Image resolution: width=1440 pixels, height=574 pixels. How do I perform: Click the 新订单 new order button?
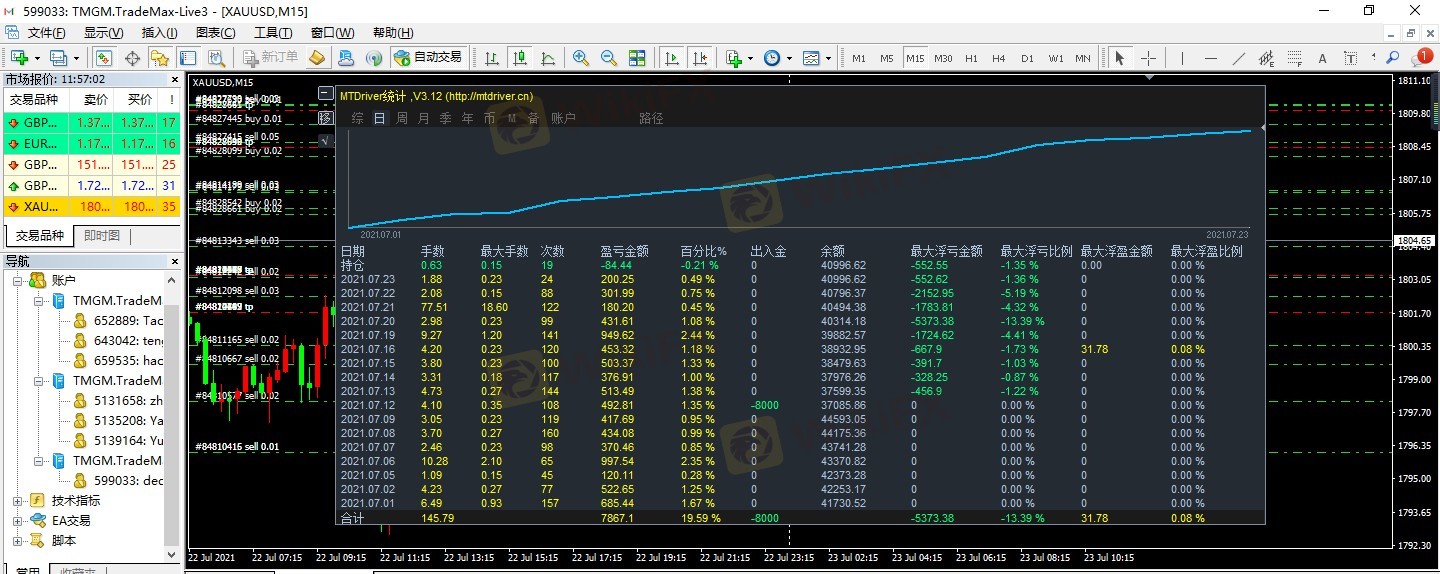pos(270,58)
